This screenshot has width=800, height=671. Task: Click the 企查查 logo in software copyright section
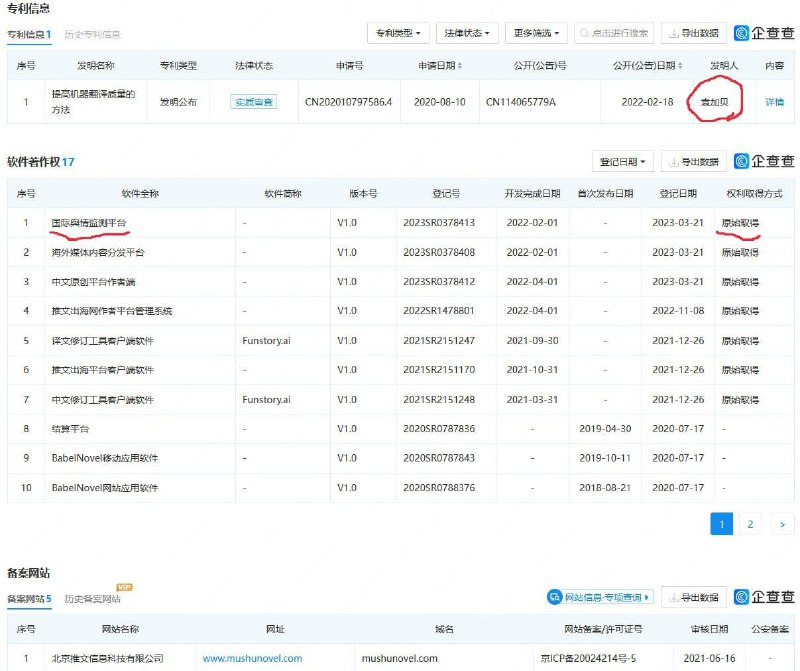click(764, 161)
